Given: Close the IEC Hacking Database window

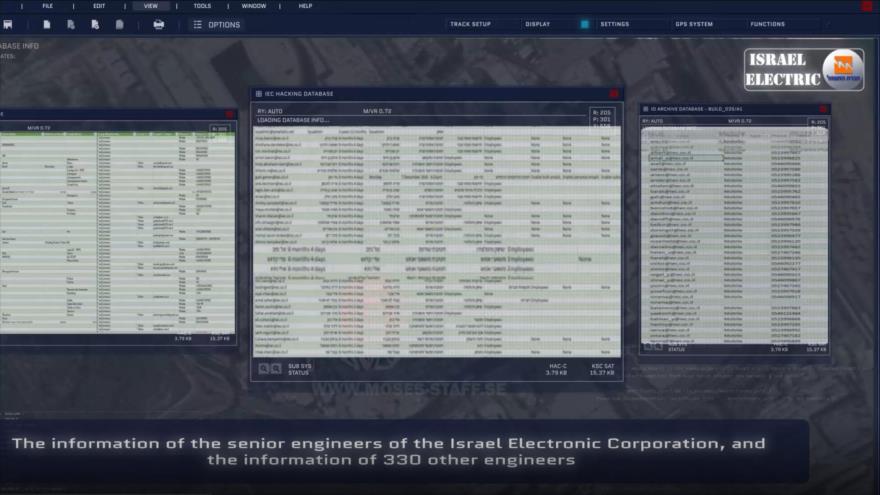Looking at the screenshot, I should click(613, 94).
